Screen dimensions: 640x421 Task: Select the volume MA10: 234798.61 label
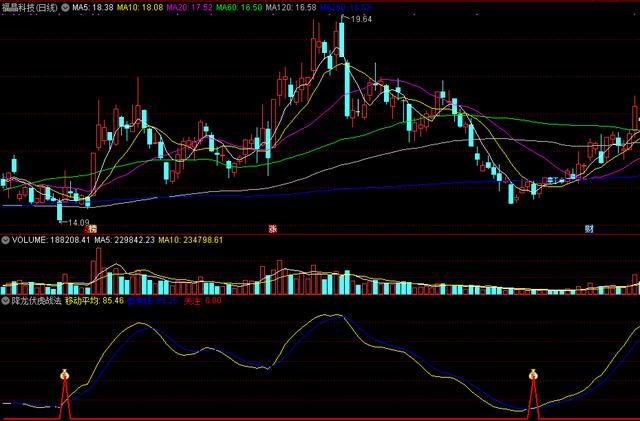click(x=200, y=240)
